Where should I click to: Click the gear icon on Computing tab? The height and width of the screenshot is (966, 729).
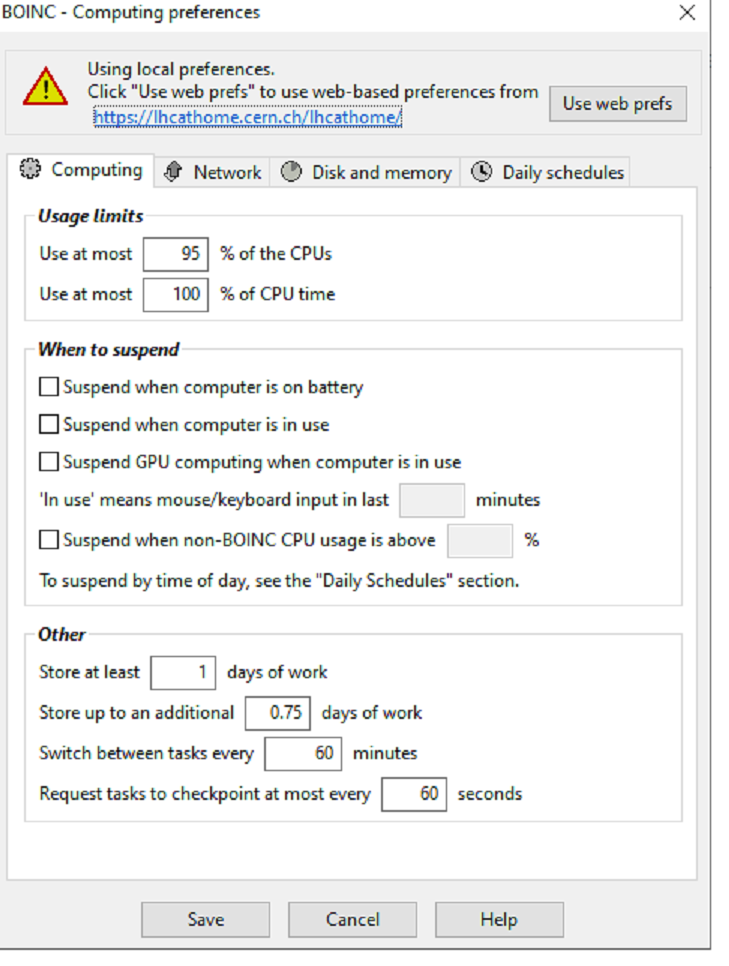[x=30, y=169]
